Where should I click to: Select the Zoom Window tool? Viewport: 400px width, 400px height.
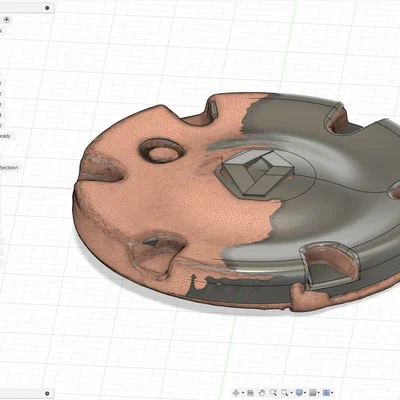coord(285,393)
